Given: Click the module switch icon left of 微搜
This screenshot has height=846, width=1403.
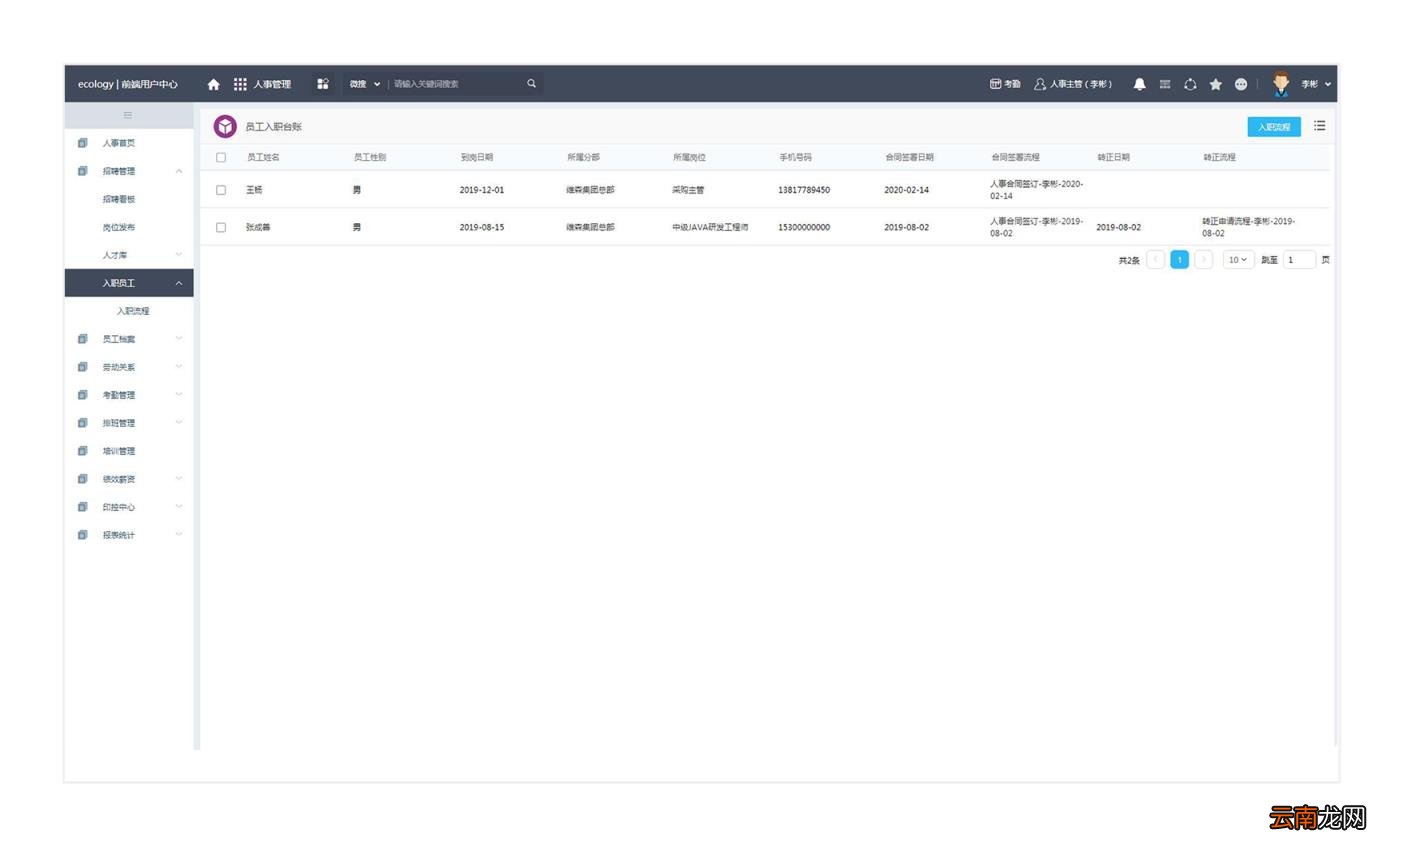Looking at the screenshot, I should 323,84.
